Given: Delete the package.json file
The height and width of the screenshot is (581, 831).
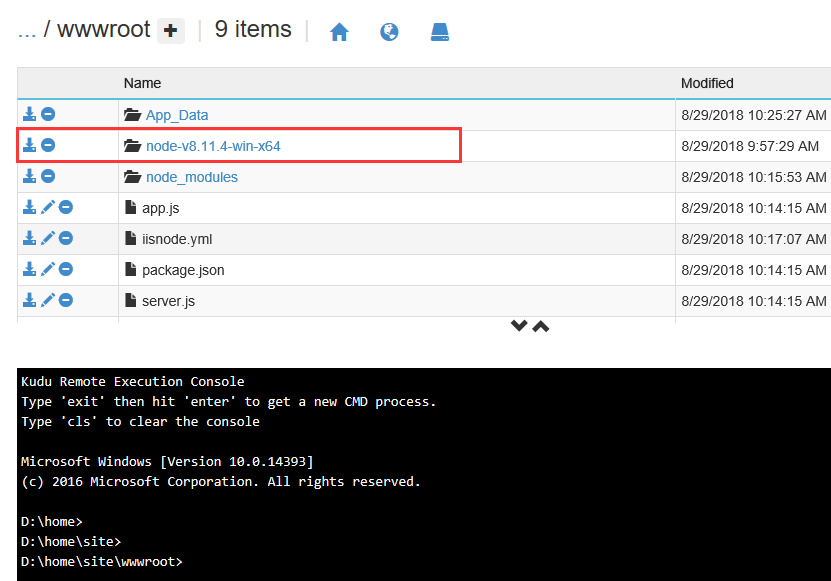Looking at the screenshot, I should (66, 270).
